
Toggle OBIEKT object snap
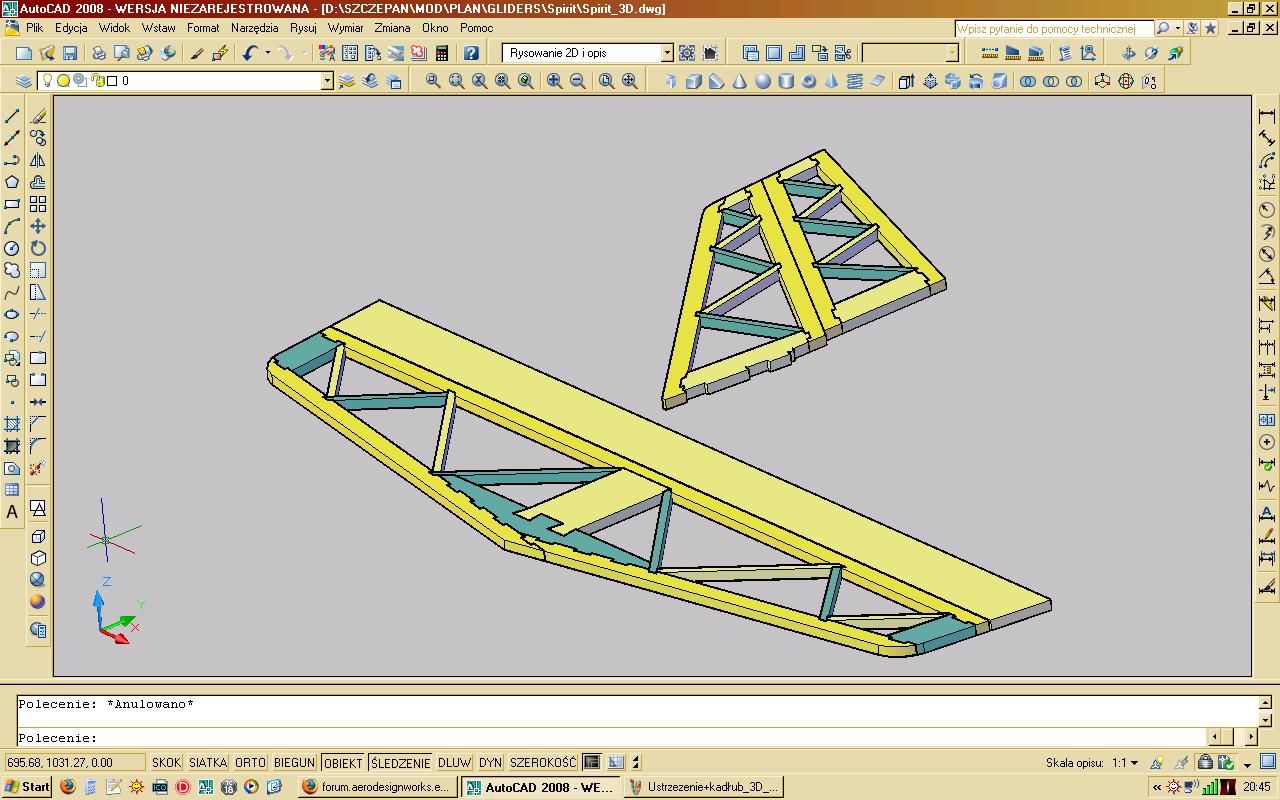[343, 763]
